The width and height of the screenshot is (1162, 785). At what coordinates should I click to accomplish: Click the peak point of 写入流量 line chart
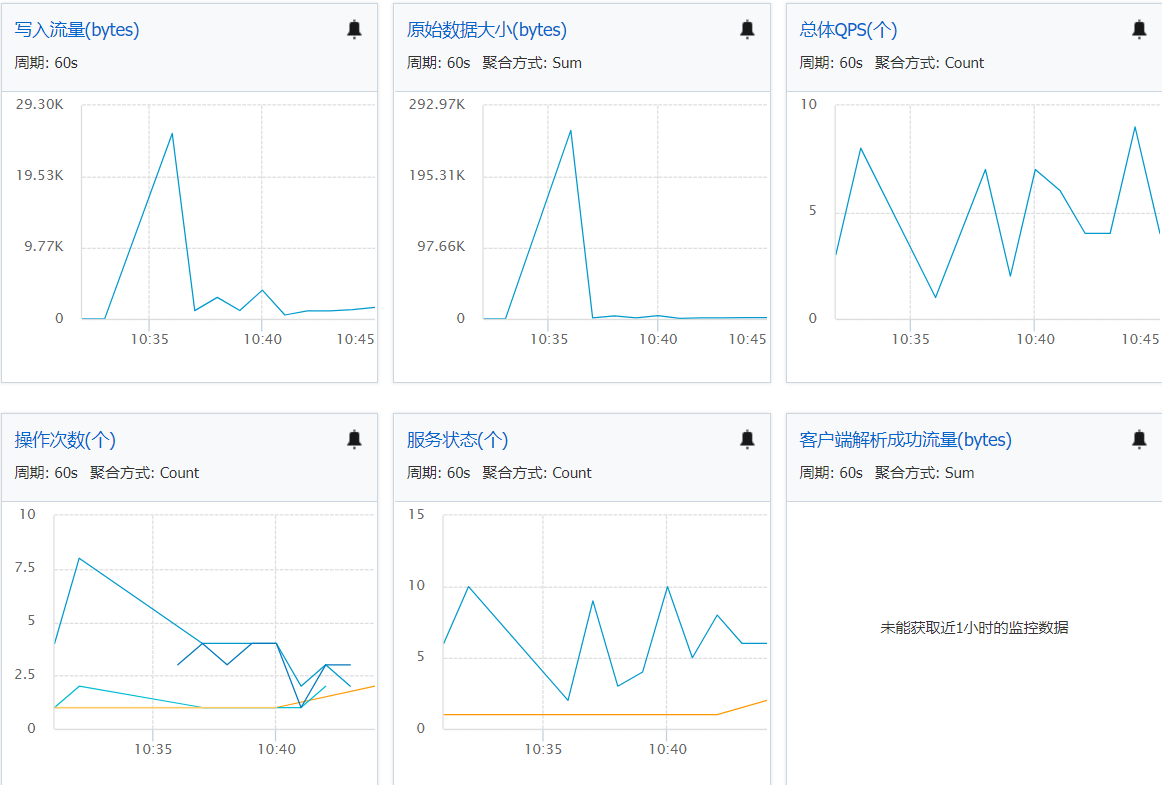(172, 133)
